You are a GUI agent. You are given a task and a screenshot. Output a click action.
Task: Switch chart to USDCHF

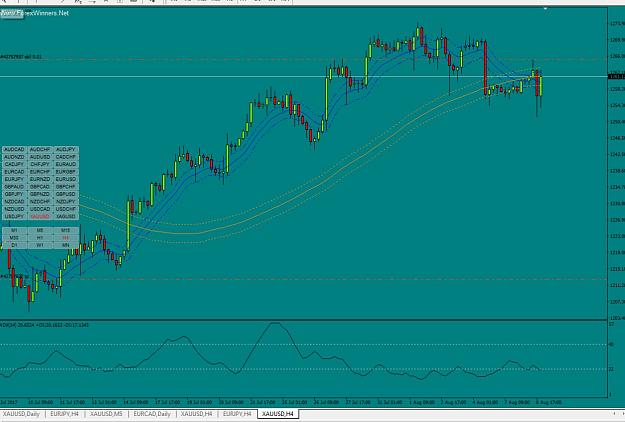coord(66,209)
